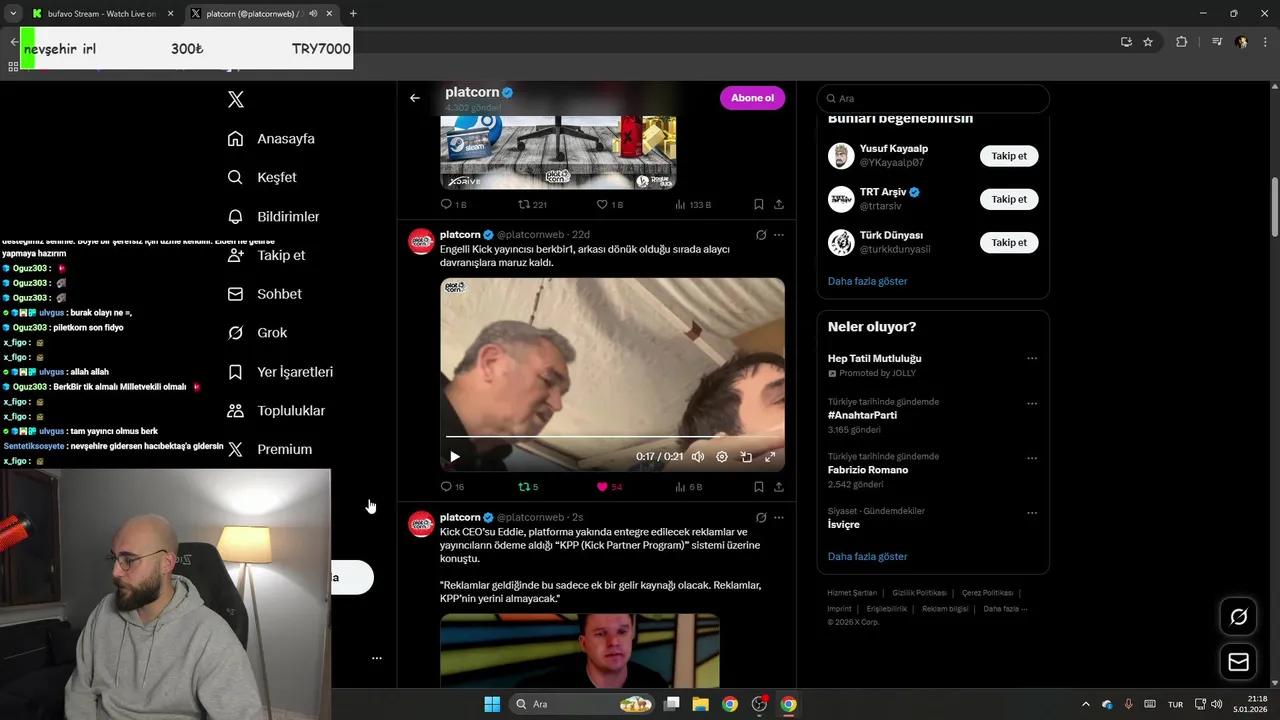The height and width of the screenshot is (720, 1280).
Task: Focus the Ara search field on X
Action: pos(933,99)
